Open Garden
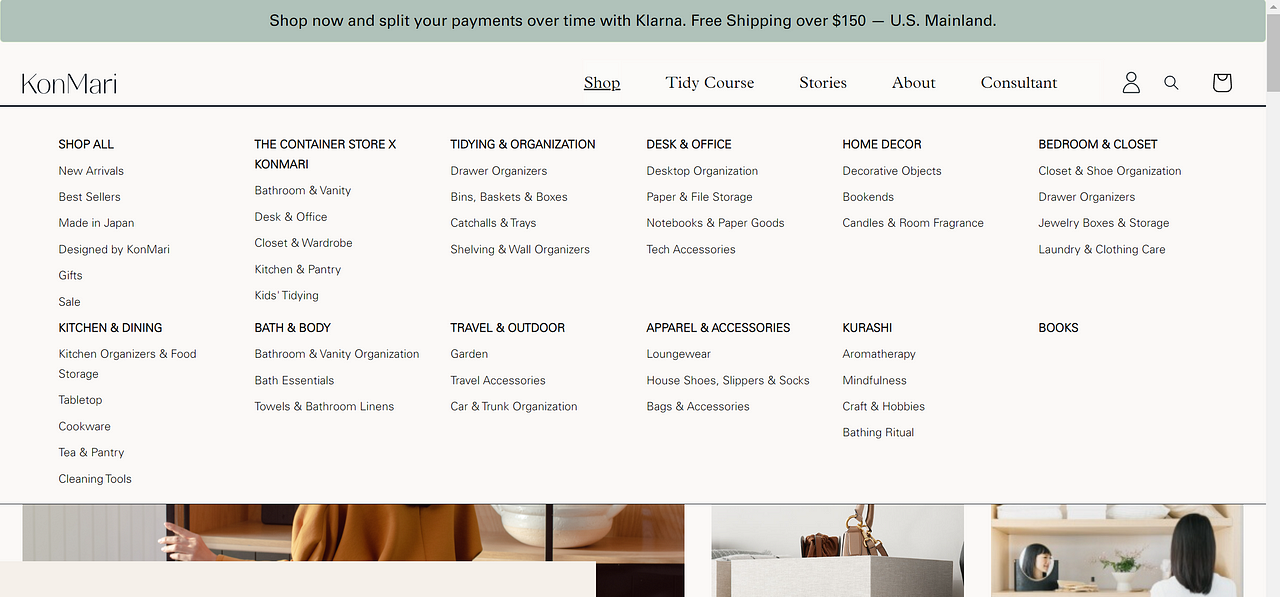 point(469,354)
